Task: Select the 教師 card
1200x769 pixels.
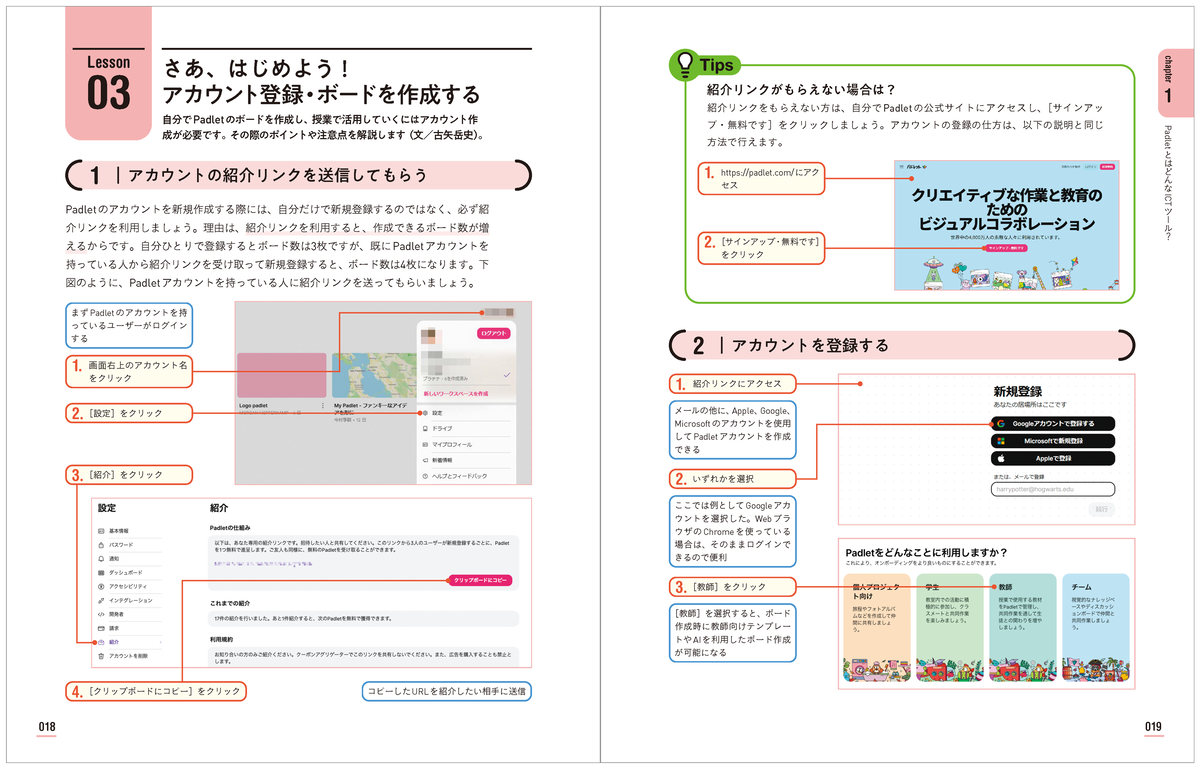Action: pos(1022,627)
